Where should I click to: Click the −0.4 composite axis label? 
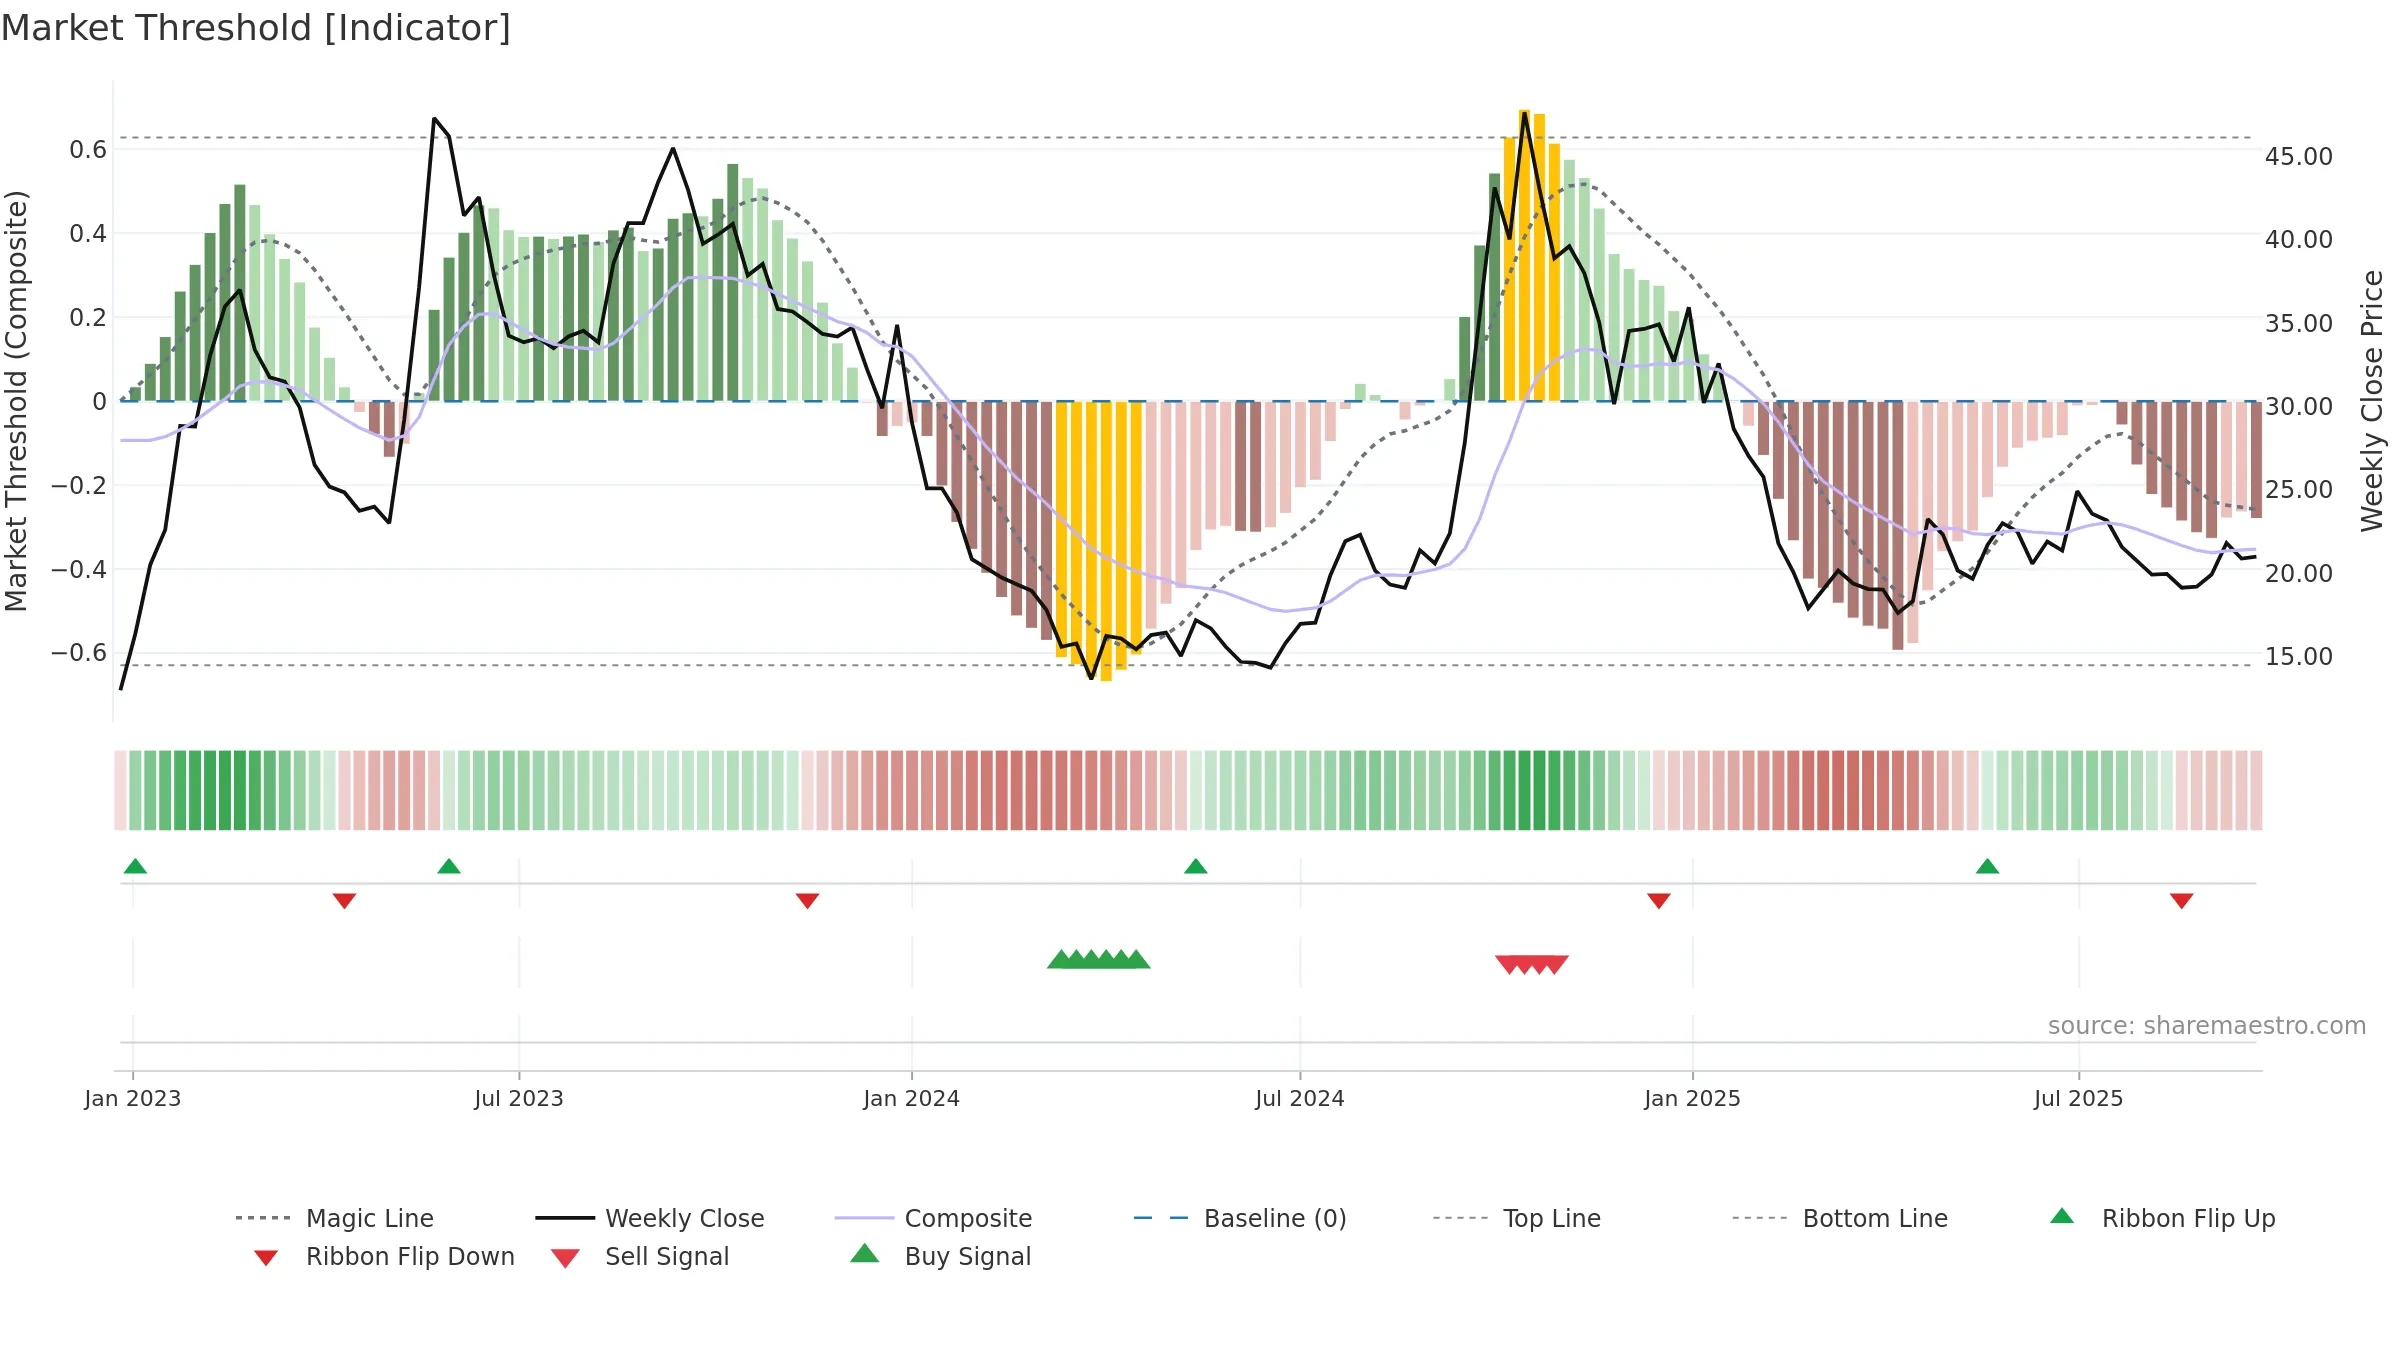coord(79,570)
